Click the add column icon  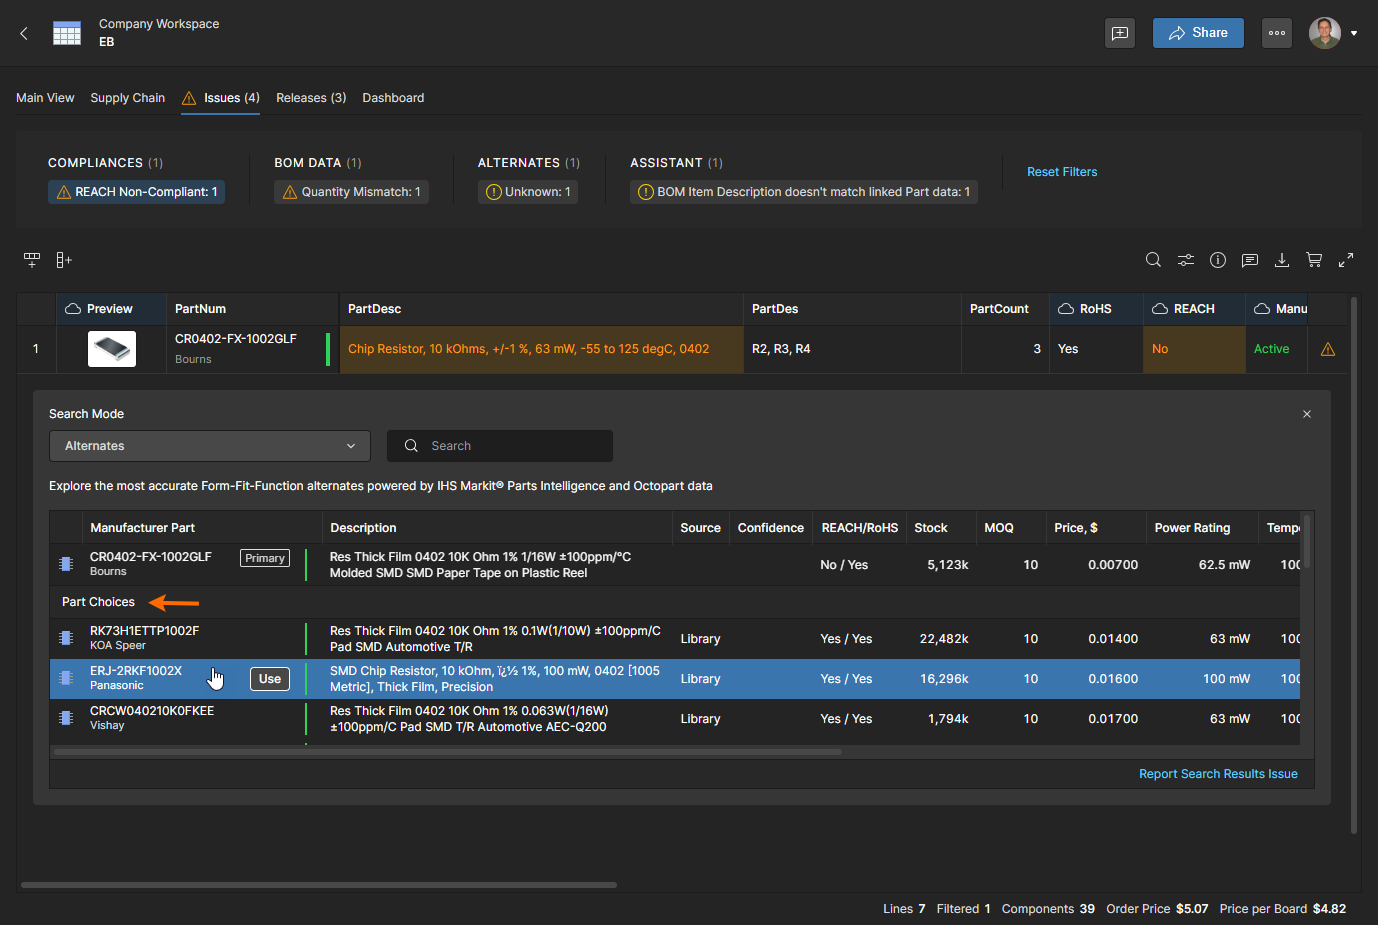(x=64, y=260)
